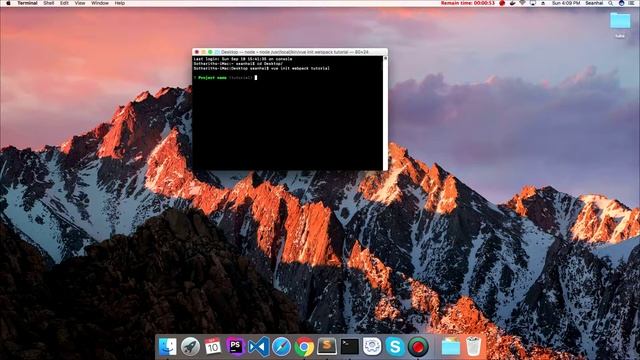Viewport: 640px width, 360px height.
Task: Open the folder stack in Dock
Action: pos(451,347)
